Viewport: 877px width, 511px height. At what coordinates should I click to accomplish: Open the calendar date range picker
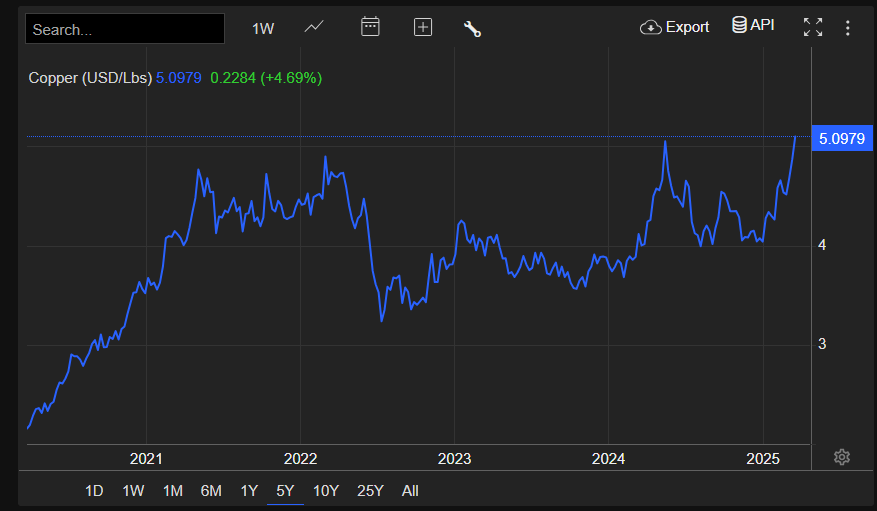point(370,27)
